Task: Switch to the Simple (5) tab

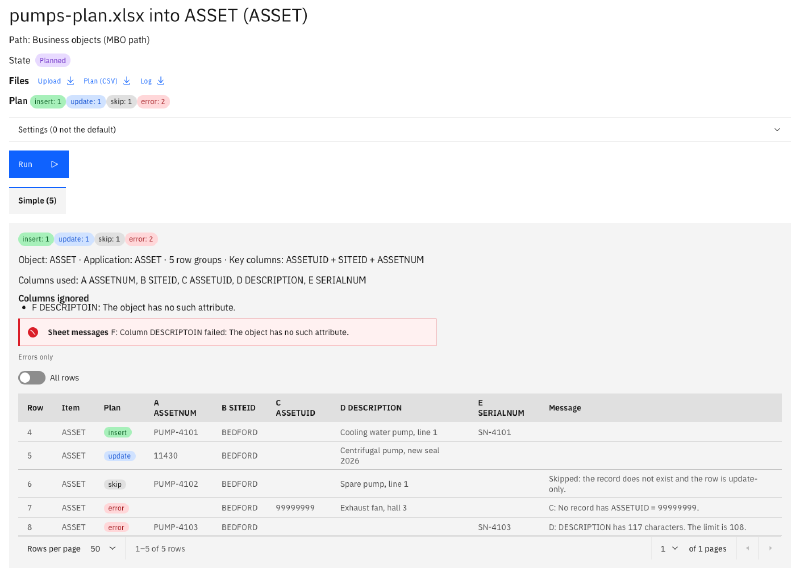Action: click(x=37, y=201)
